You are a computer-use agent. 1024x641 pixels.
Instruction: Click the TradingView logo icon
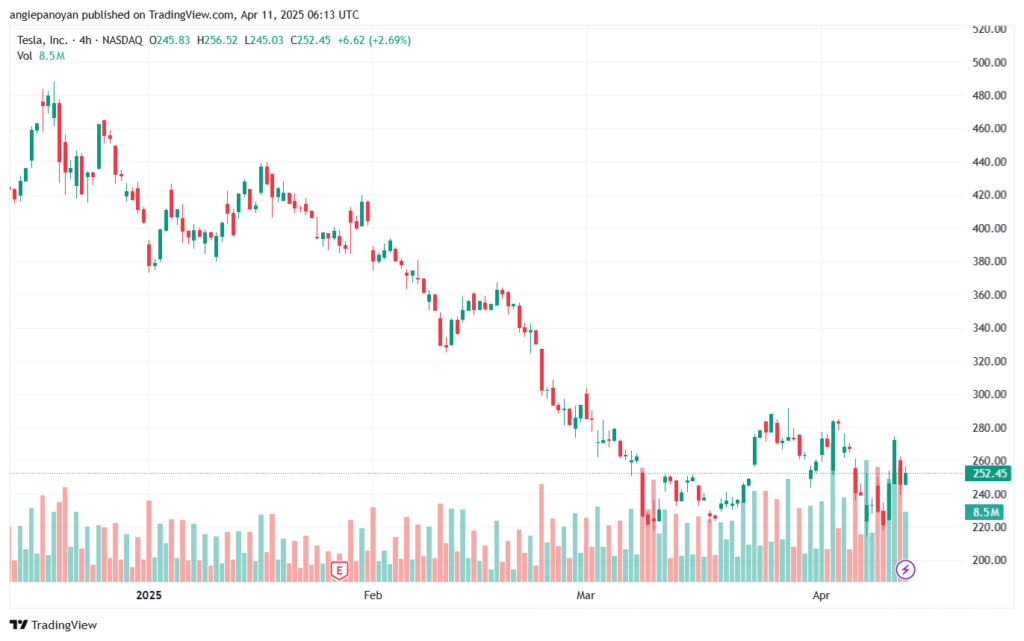[18, 625]
